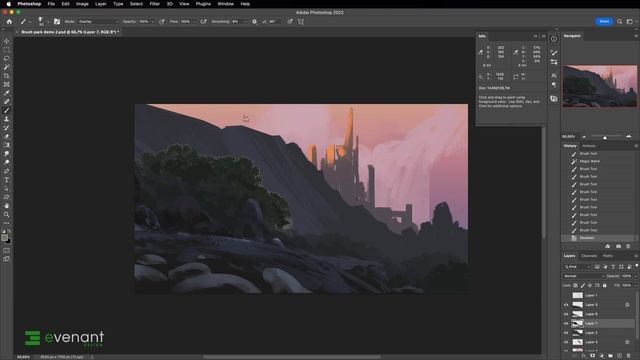The height and width of the screenshot is (360, 640).
Task: Toggle Quick Mask mode
Action: coord(7,250)
